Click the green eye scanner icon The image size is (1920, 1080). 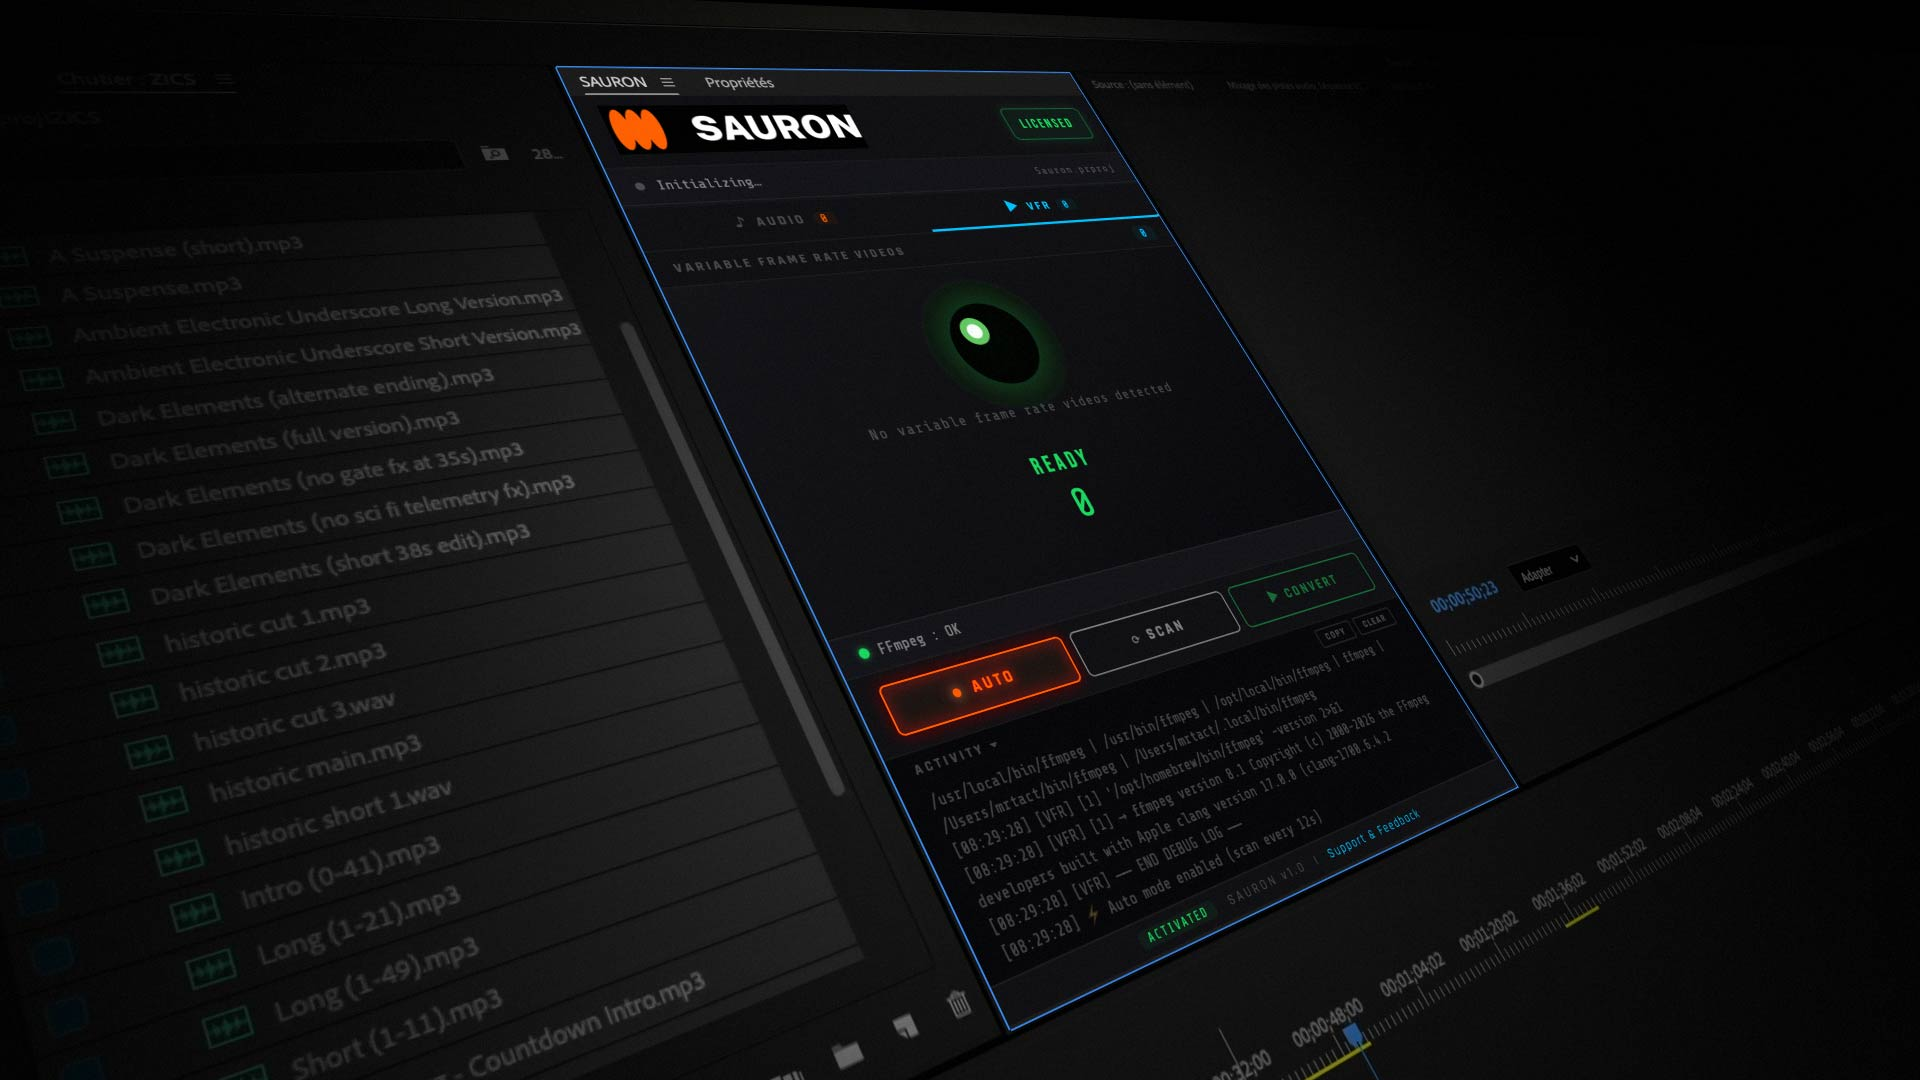[x=993, y=343]
